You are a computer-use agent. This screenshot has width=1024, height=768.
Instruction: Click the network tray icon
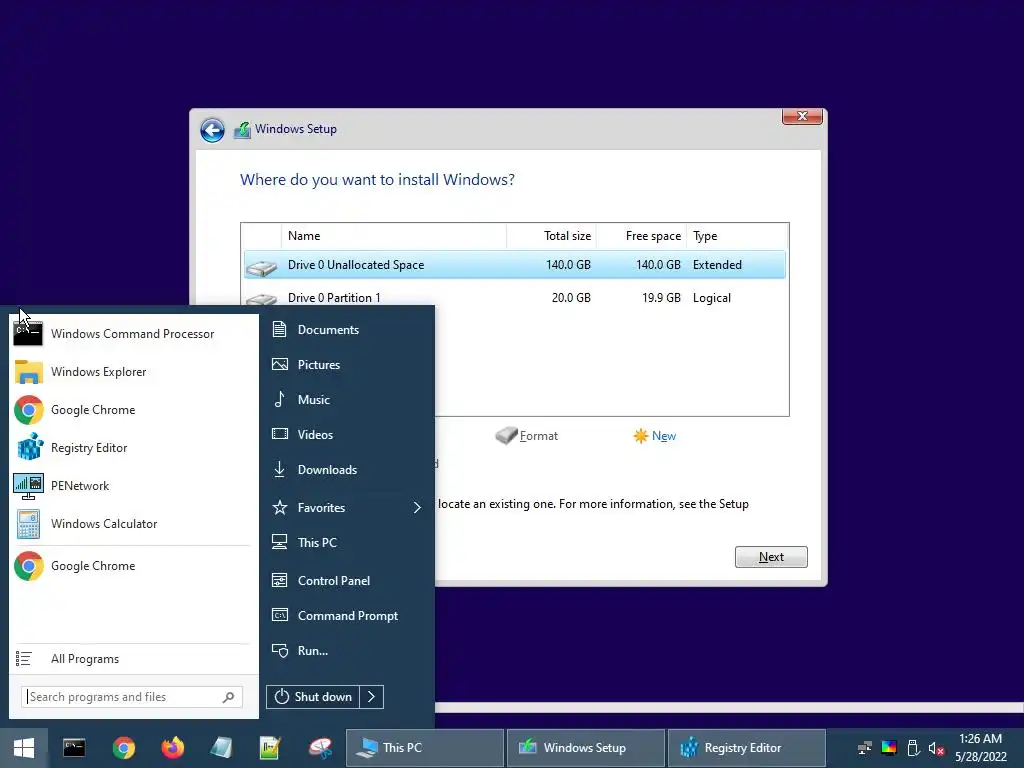pyautogui.click(x=865, y=748)
